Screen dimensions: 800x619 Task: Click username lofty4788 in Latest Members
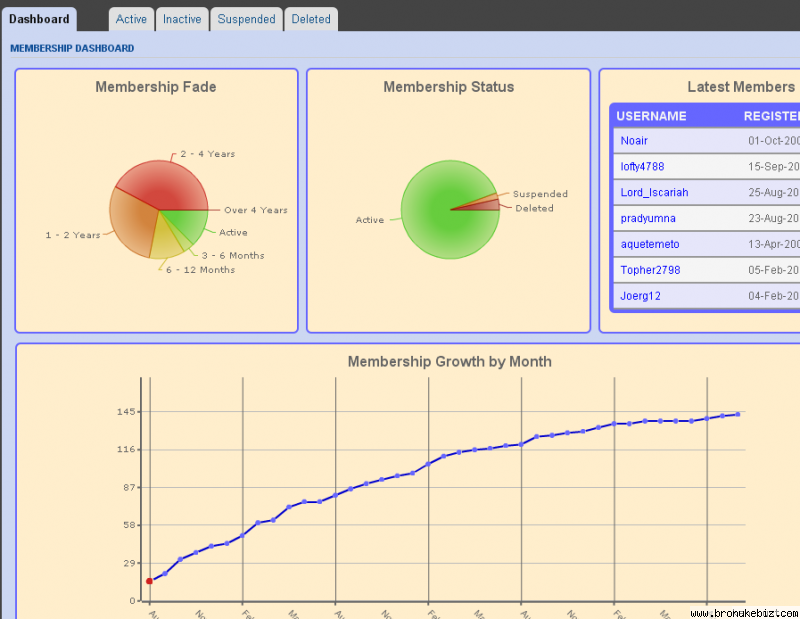pos(642,167)
